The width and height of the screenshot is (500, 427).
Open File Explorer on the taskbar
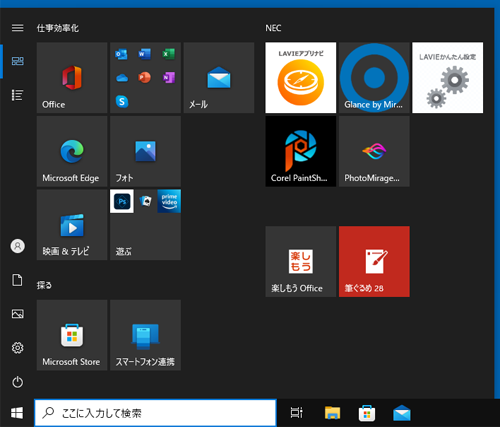pyautogui.click(x=332, y=413)
